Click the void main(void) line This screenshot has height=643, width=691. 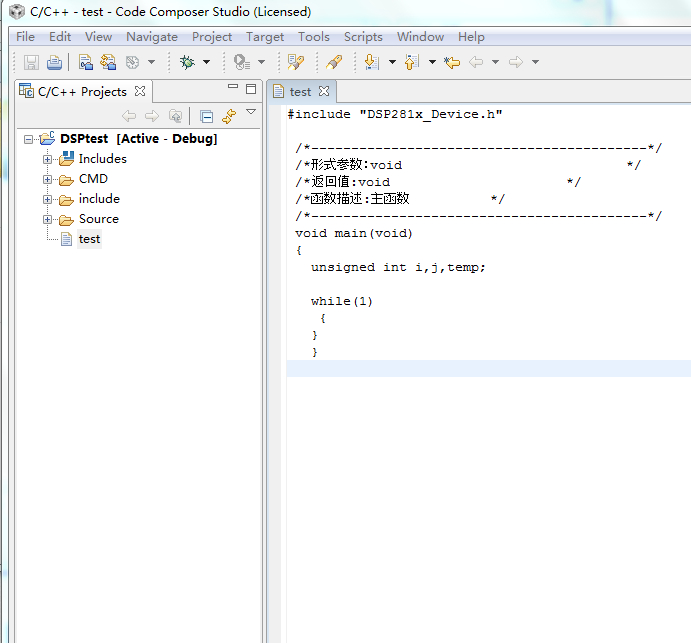[x=354, y=233]
